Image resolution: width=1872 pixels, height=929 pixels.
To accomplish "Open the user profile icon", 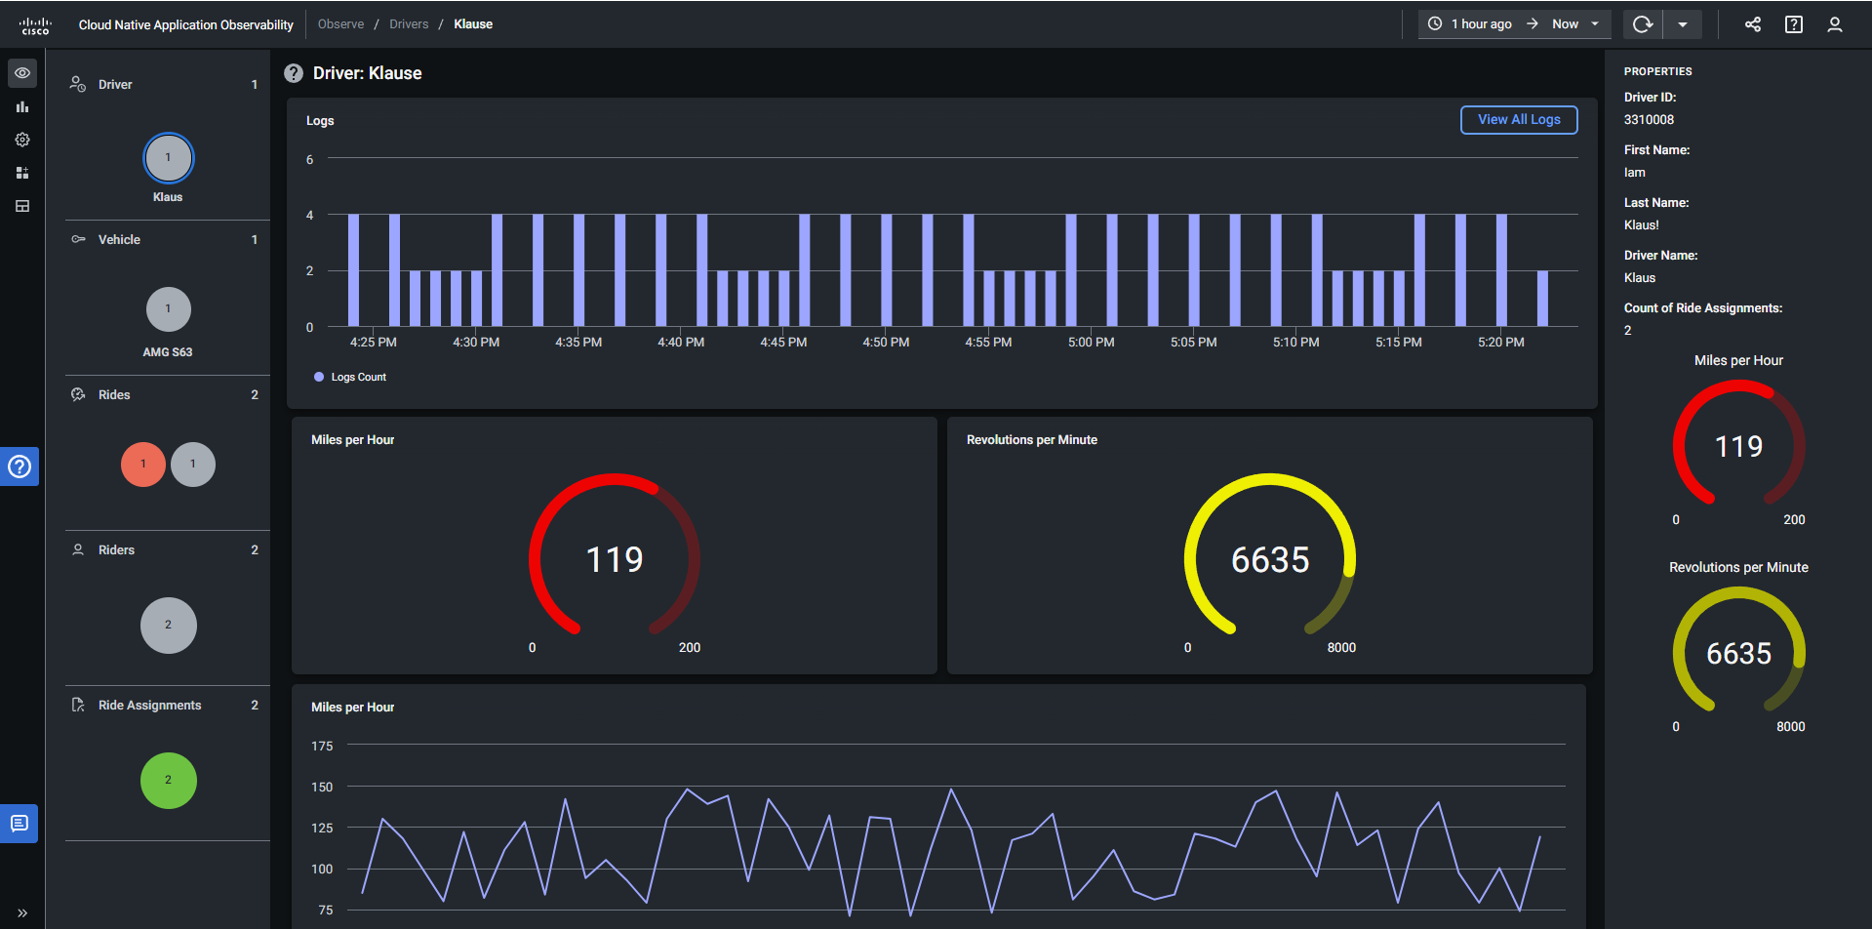I will click(1834, 24).
